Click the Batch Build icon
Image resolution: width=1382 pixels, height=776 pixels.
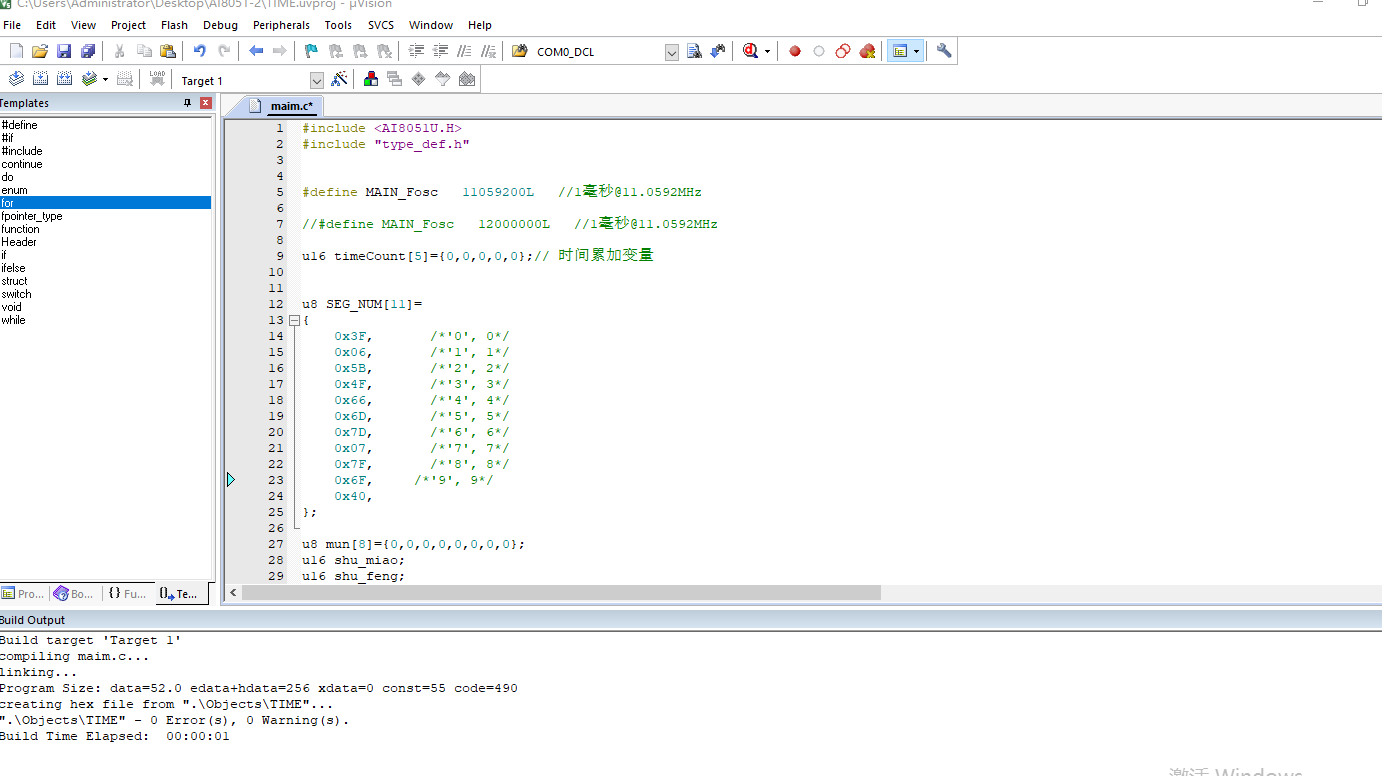(x=89, y=79)
